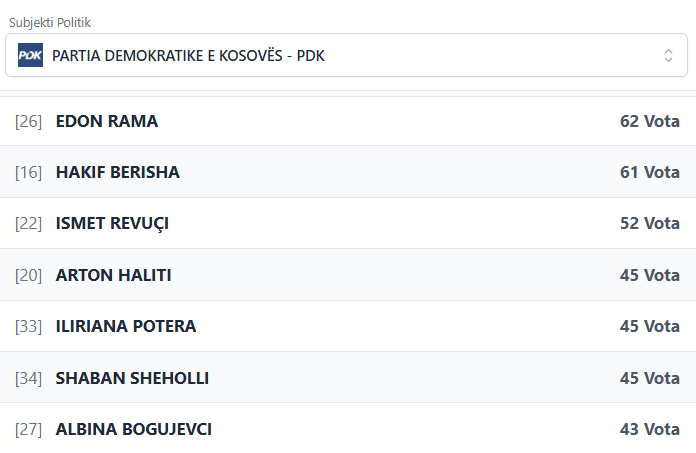The width and height of the screenshot is (696, 453).
Task: Click the Subjekti Politik label
Action: (x=57, y=22)
